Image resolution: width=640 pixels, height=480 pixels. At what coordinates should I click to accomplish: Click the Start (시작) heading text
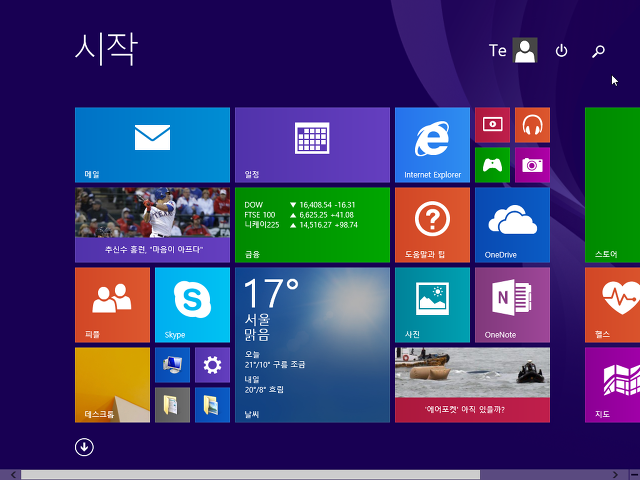pyautogui.click(x=107, y=49)
